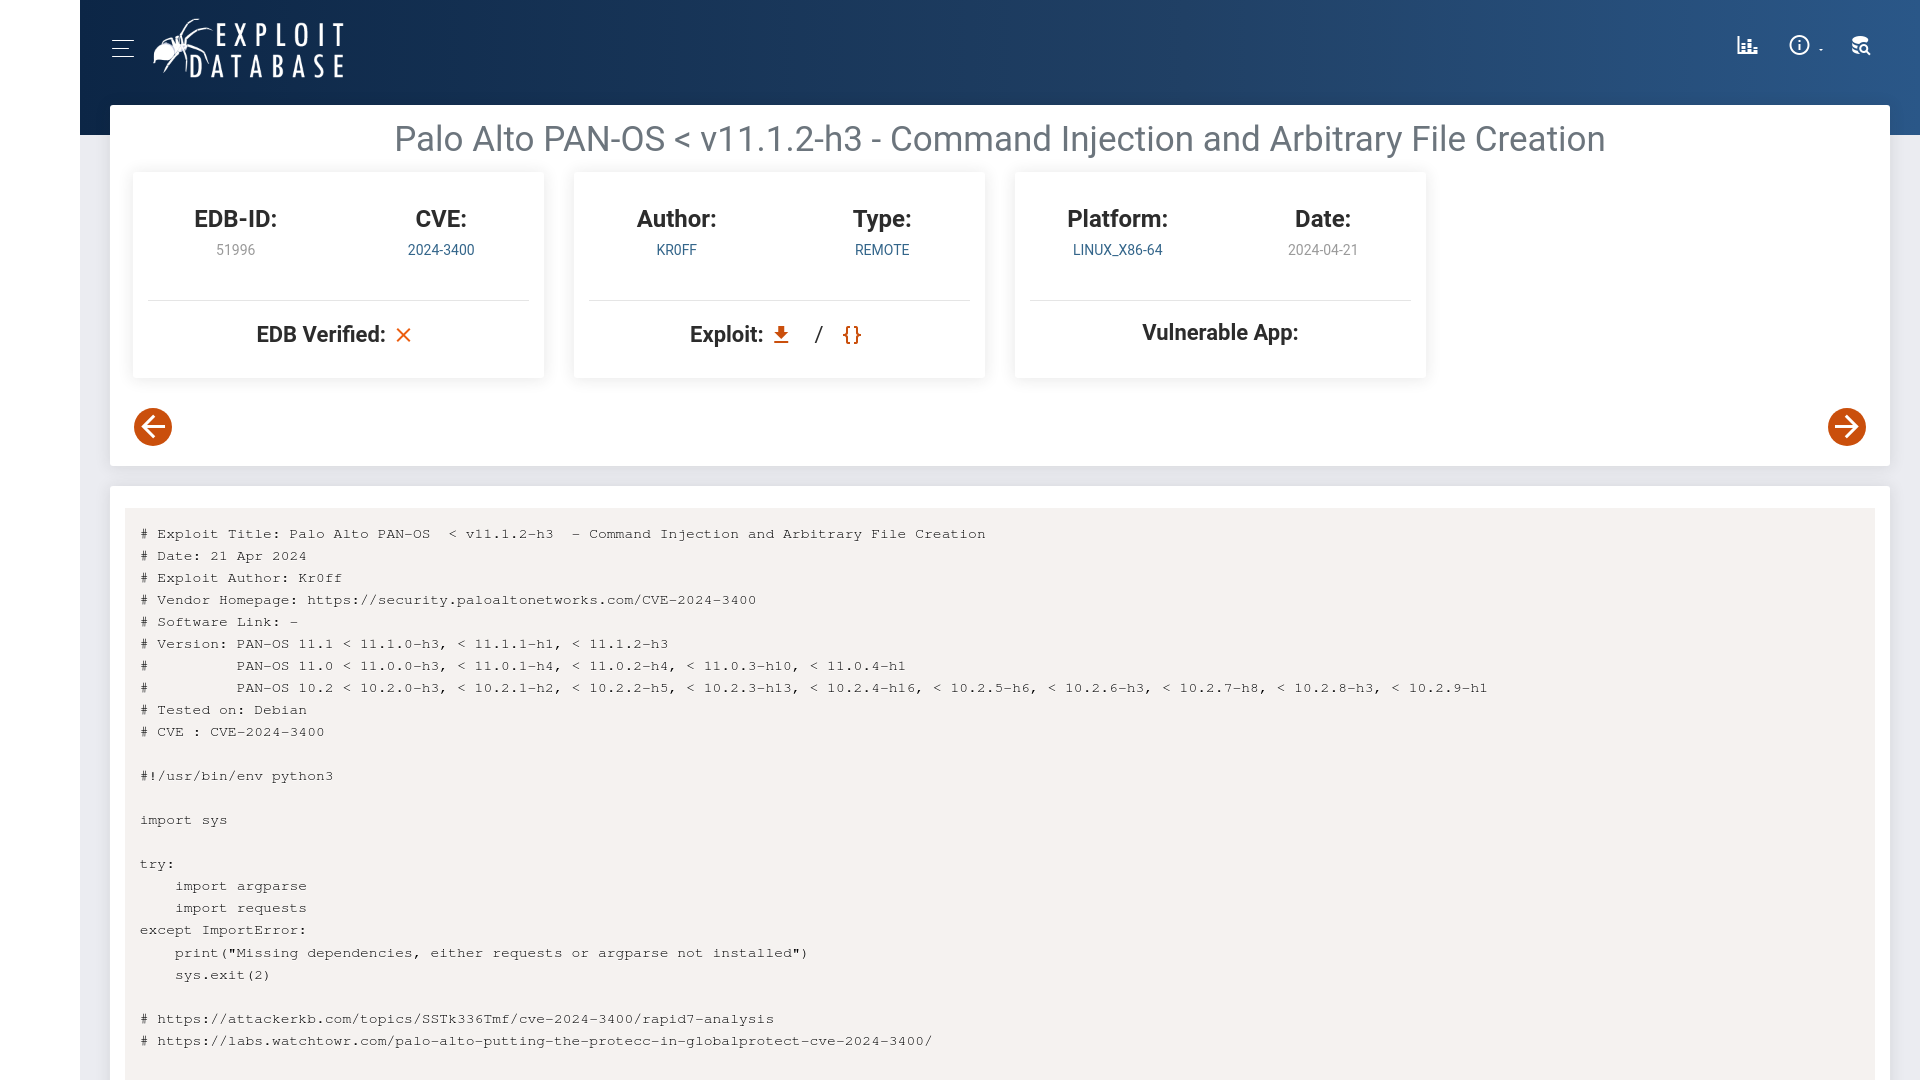The height and width of the screenshot is (1080, 1920).
Task: Click the 'Type:' label
Action: (882, 219)
